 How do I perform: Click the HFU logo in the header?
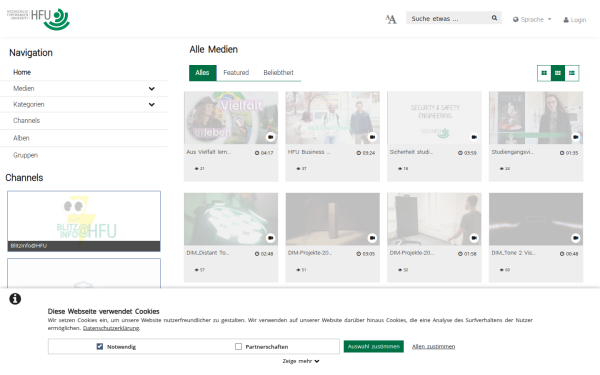(38, 19)
